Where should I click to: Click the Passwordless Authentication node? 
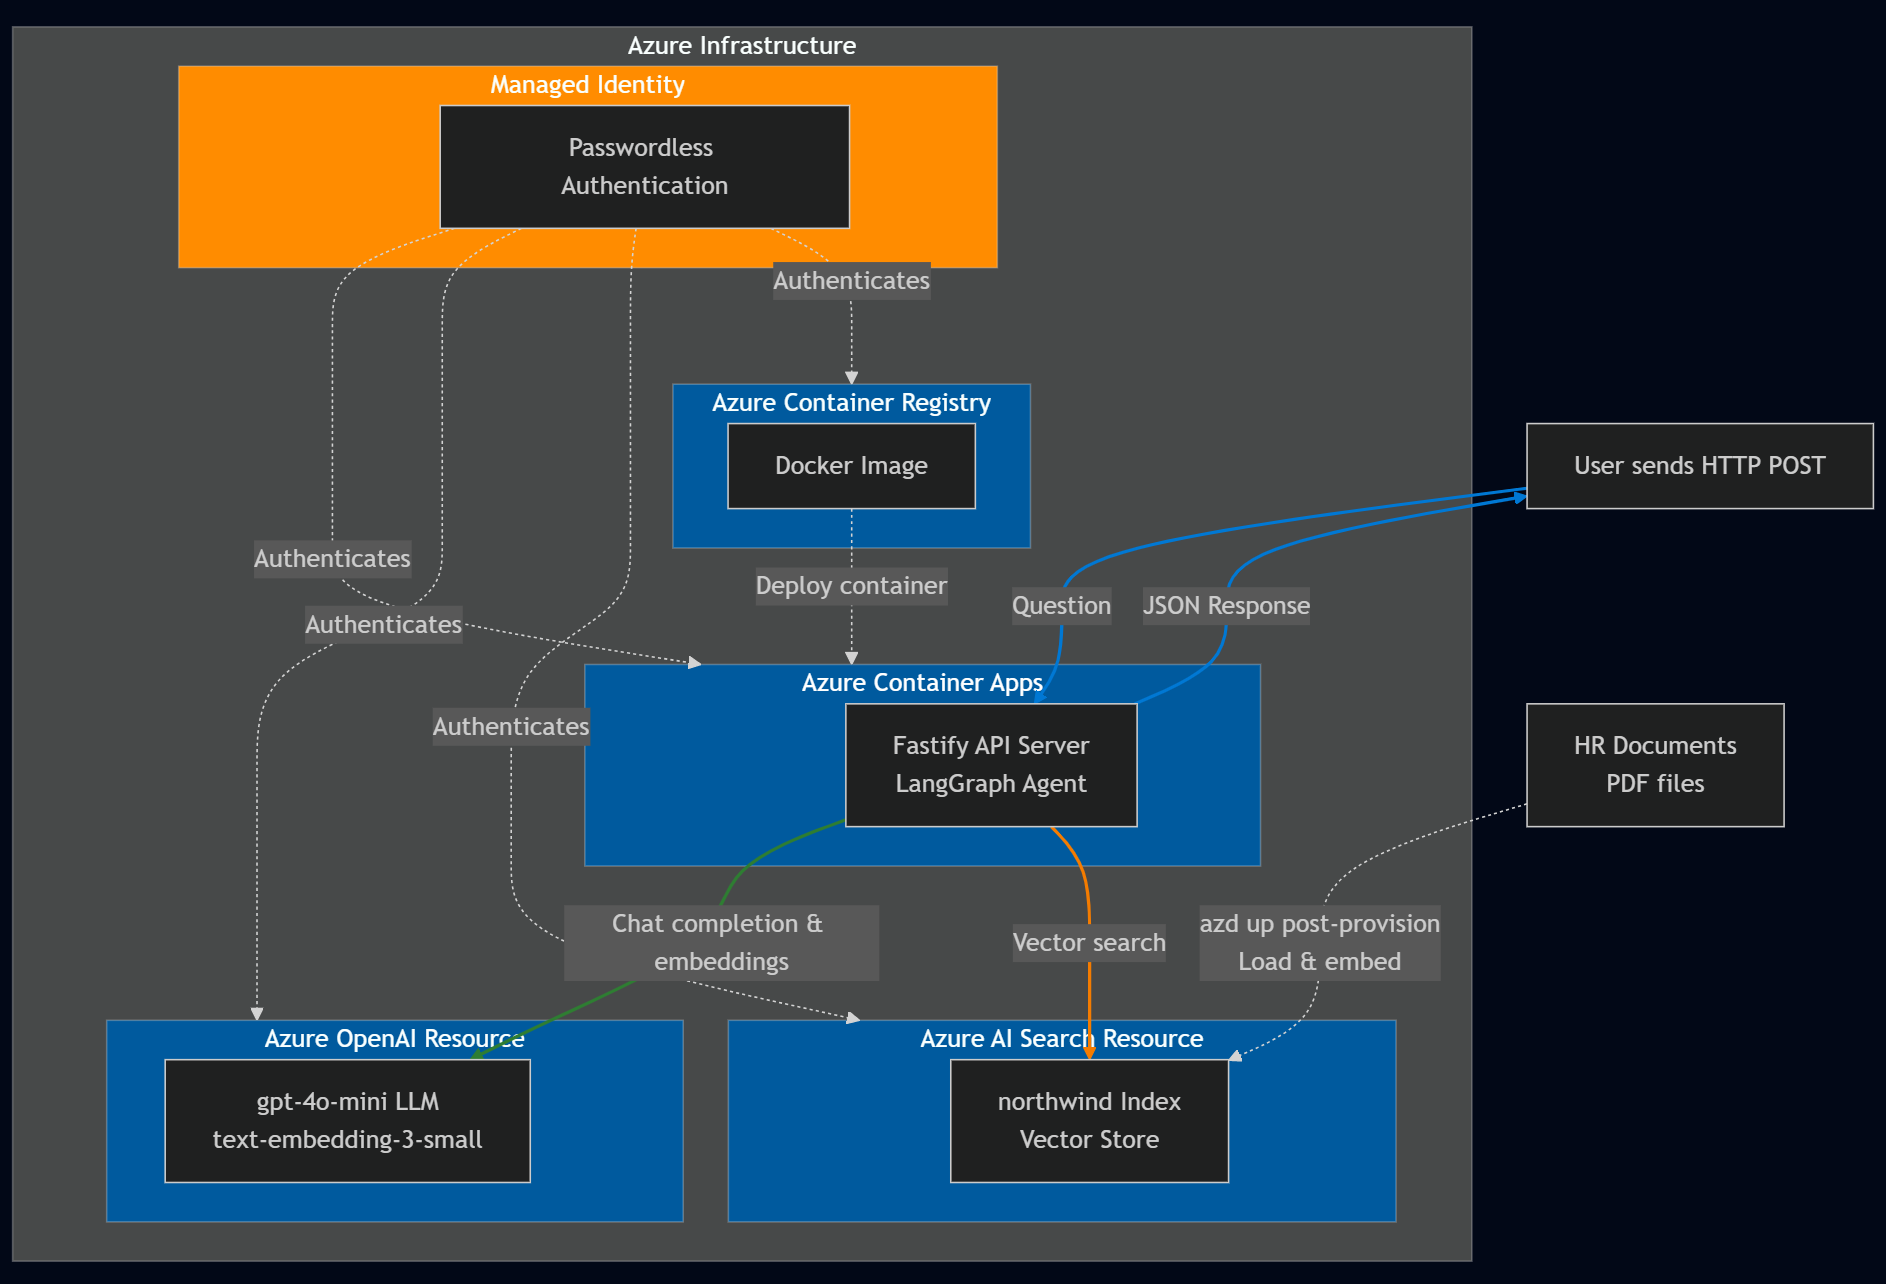[x=644, y=167]
